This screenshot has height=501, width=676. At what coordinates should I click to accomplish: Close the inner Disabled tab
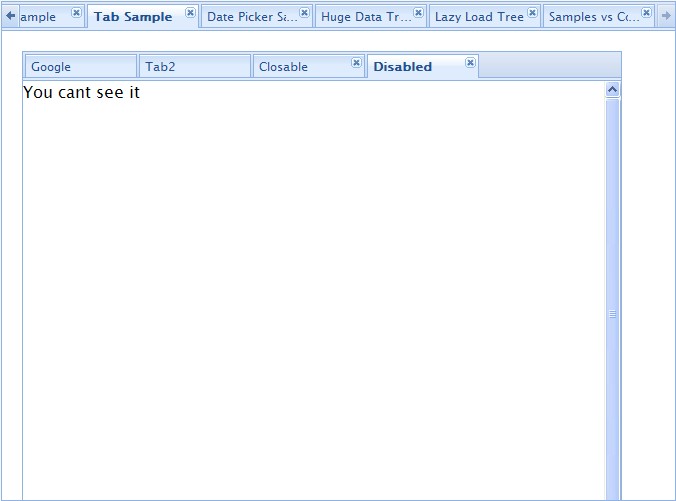pyautogui.click(x=470, y=63)
